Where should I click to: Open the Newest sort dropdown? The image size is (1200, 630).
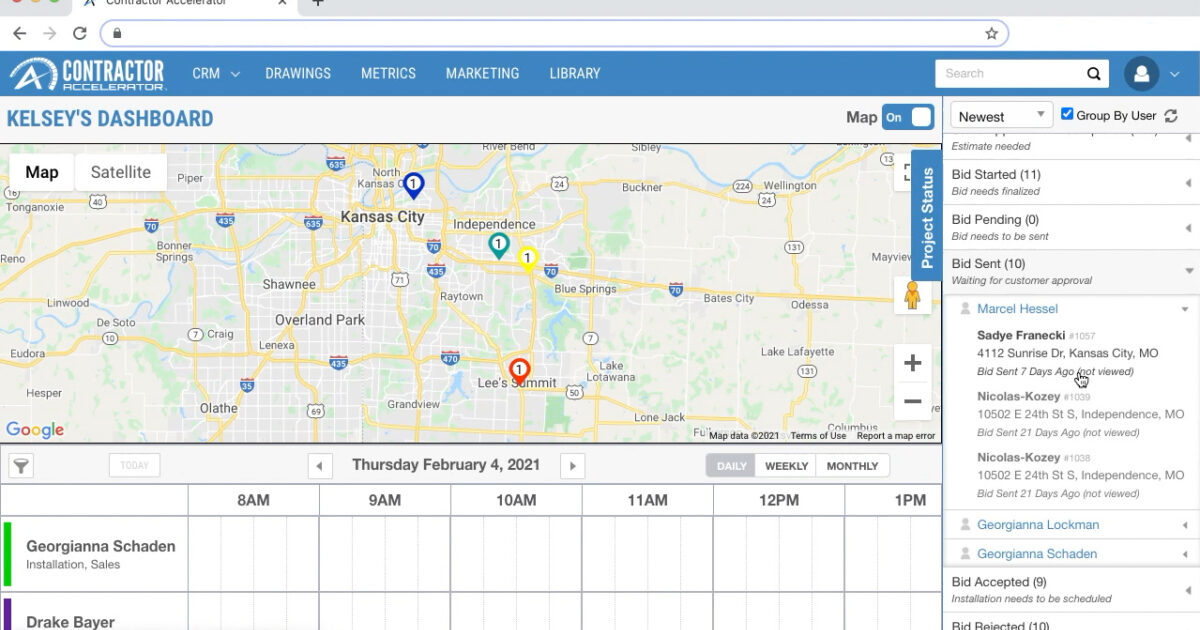(1001, 116)
